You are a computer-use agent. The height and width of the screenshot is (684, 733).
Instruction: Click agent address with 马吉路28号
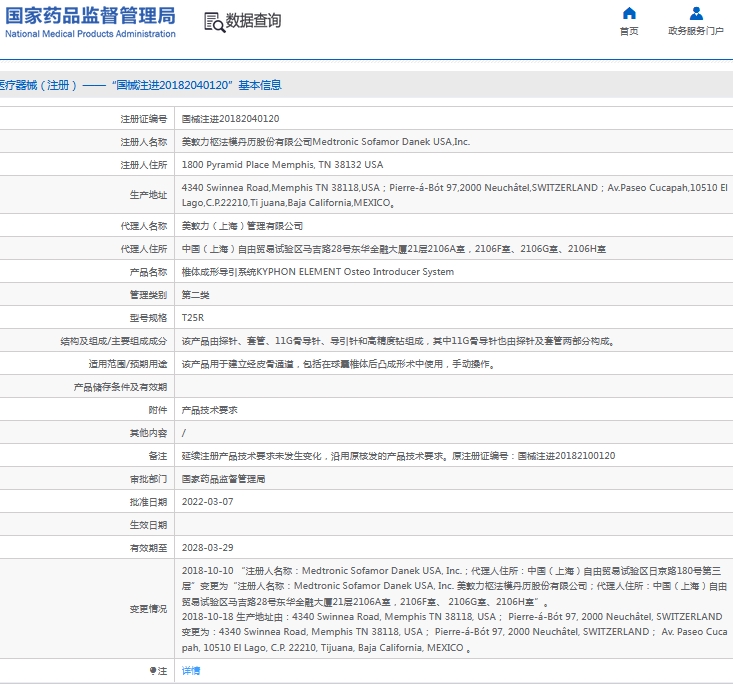pos(394,249)
